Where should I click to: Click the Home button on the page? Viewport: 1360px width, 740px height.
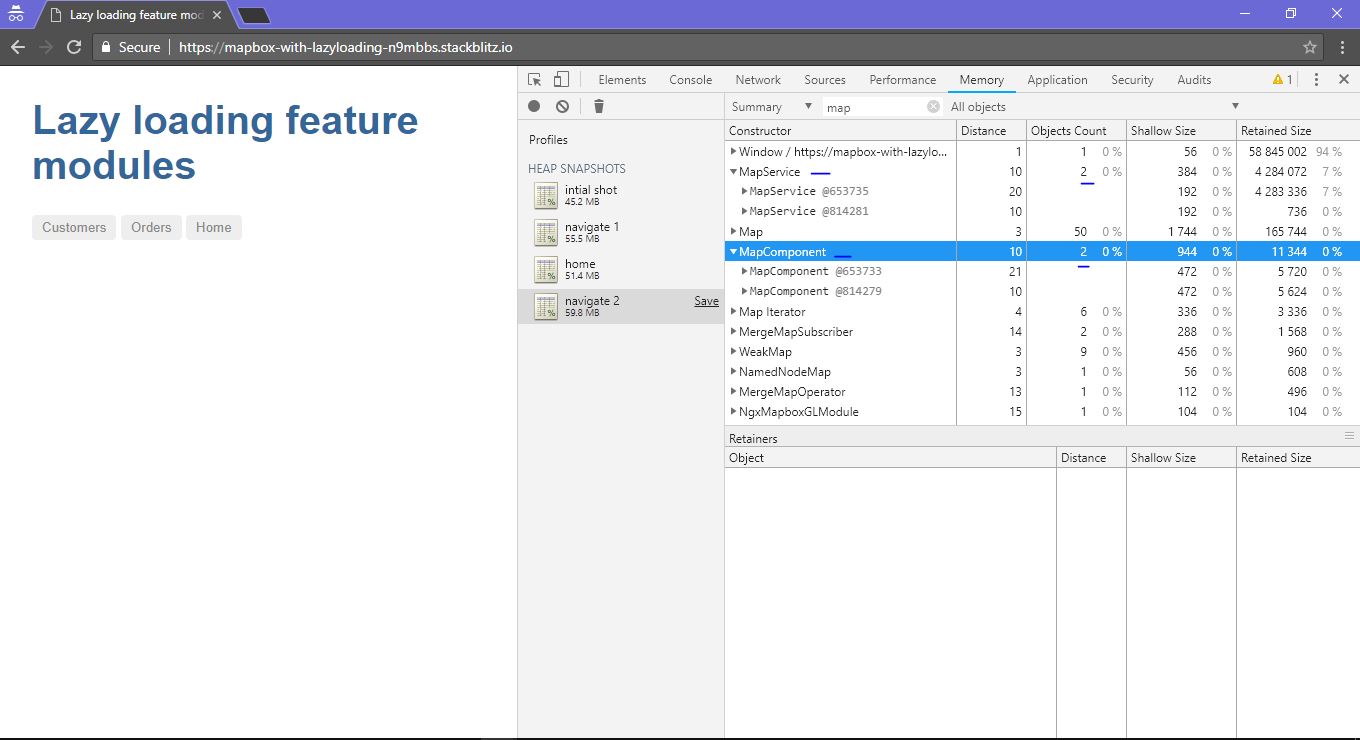(214, 227)
